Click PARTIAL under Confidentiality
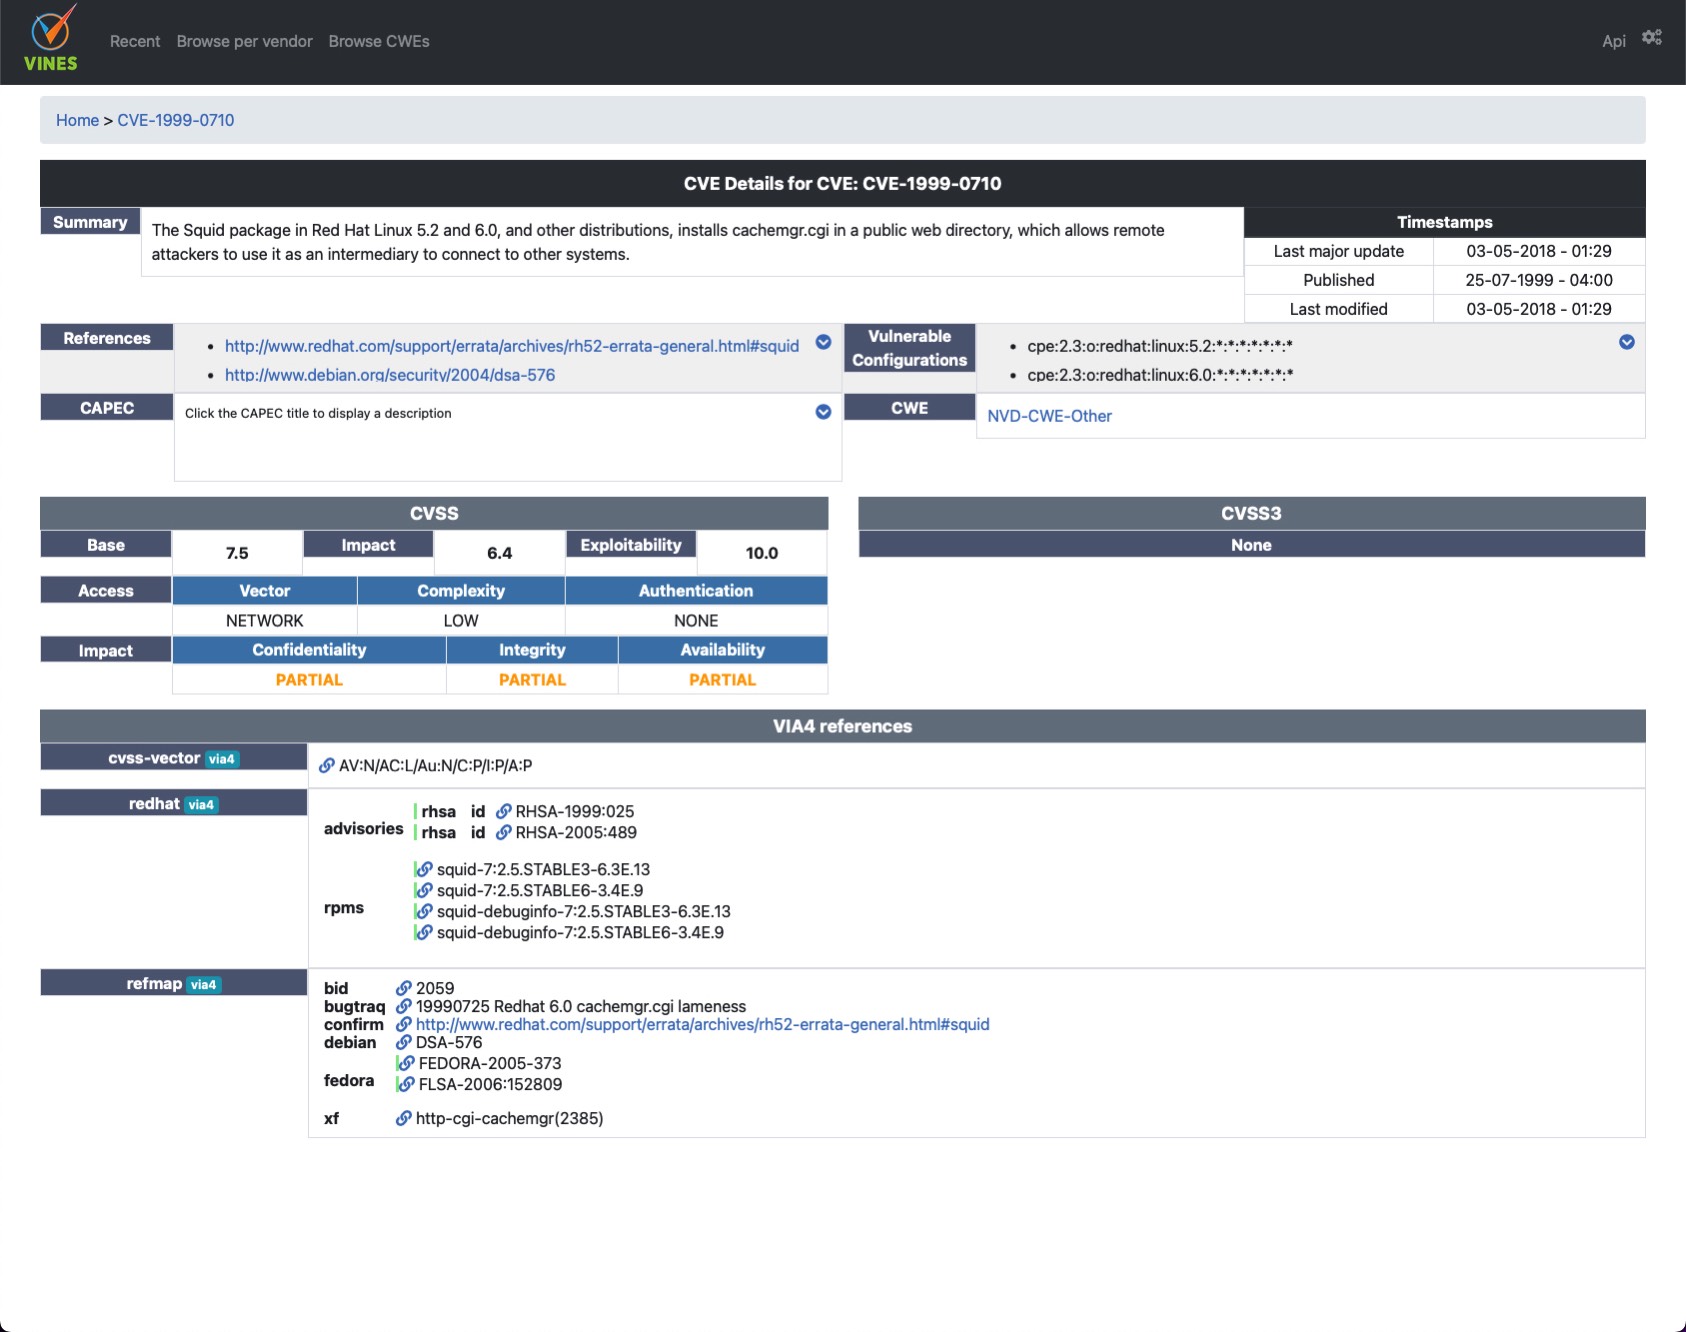This screenshot has height=1332, width=1686. click(x=309, y=680)
